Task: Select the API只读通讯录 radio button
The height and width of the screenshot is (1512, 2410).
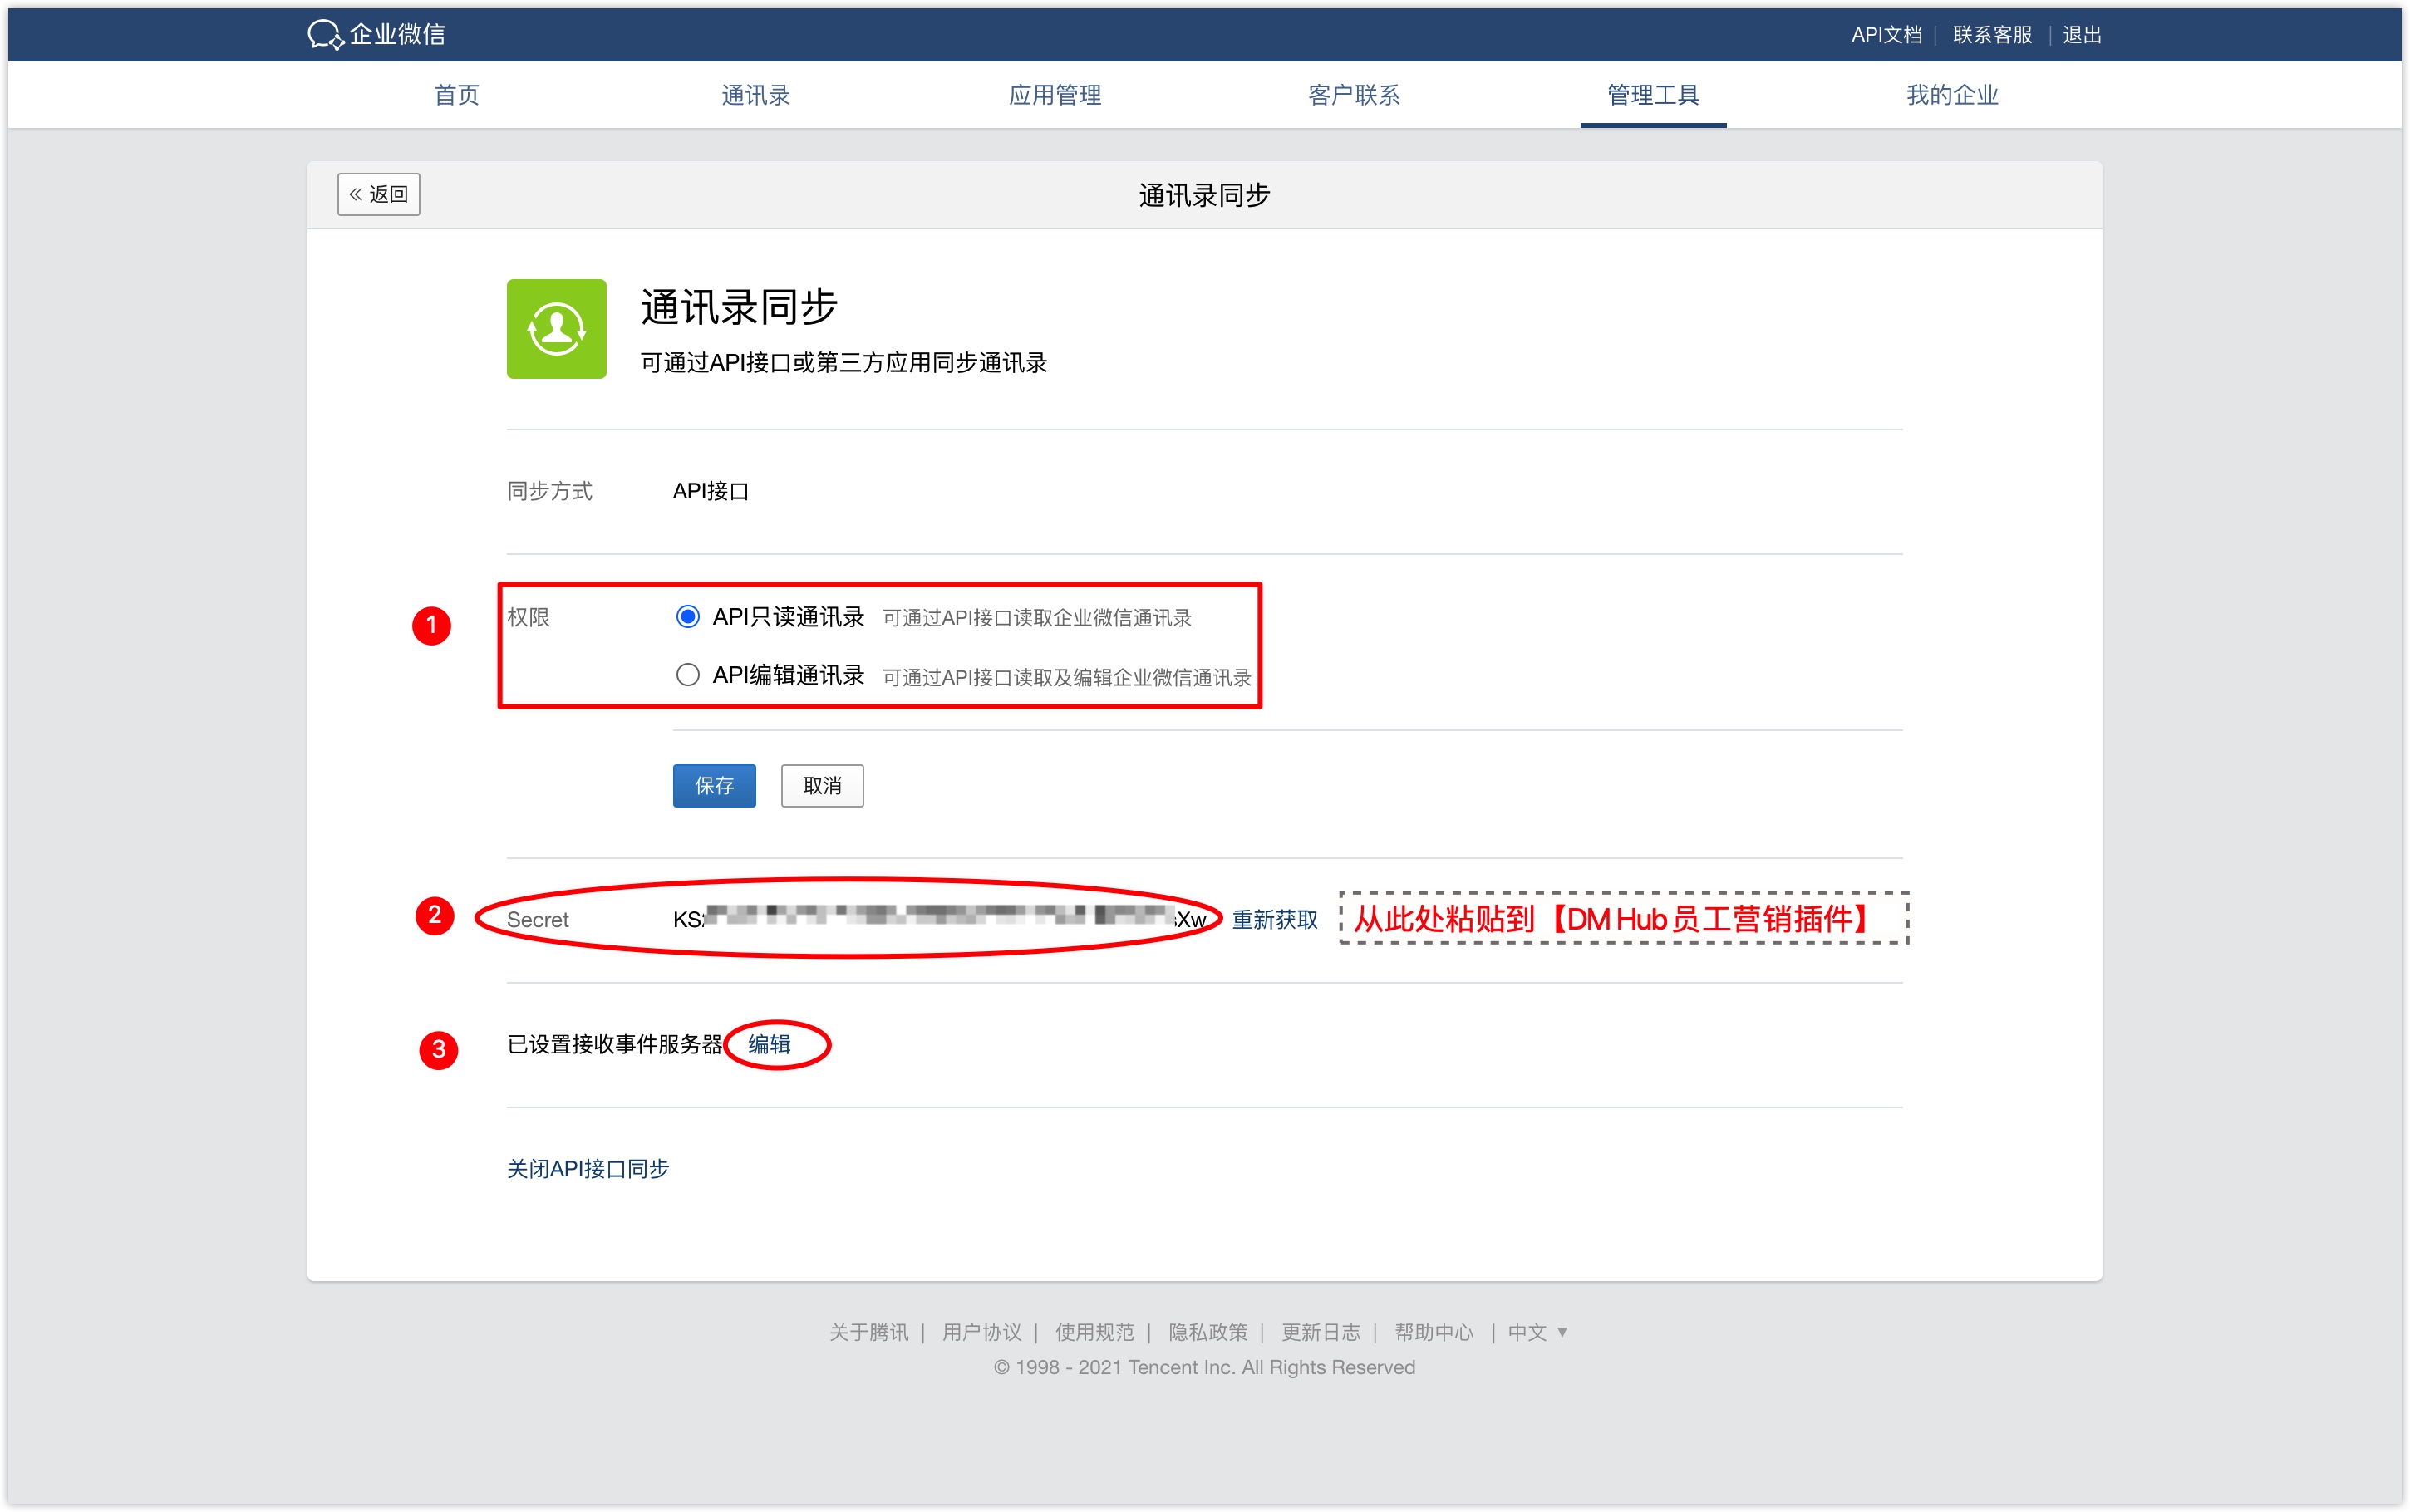Action: (687, 617)
